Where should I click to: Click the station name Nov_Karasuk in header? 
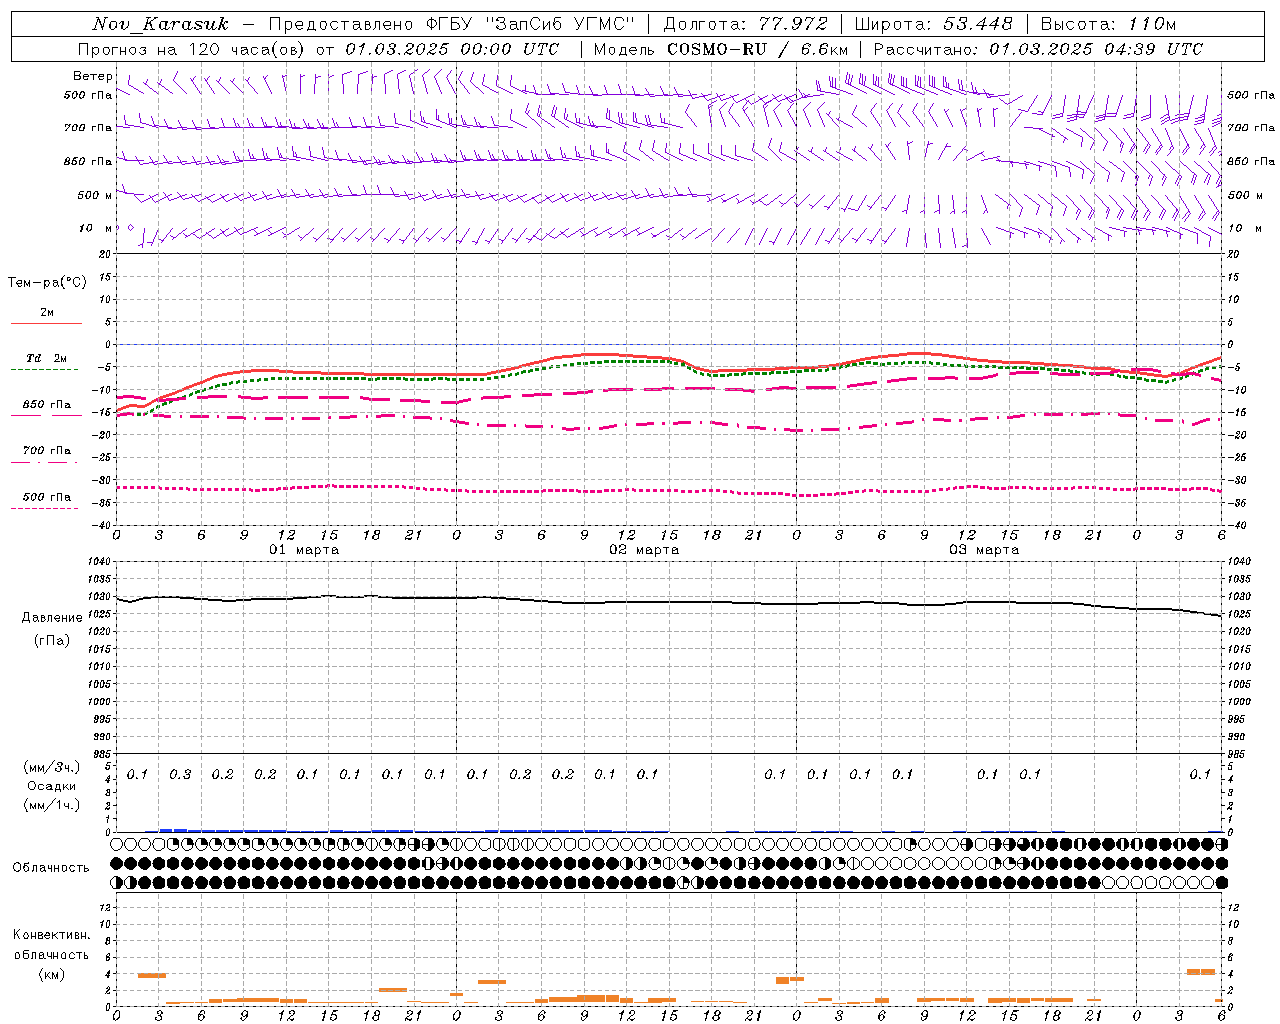point(160,24)
